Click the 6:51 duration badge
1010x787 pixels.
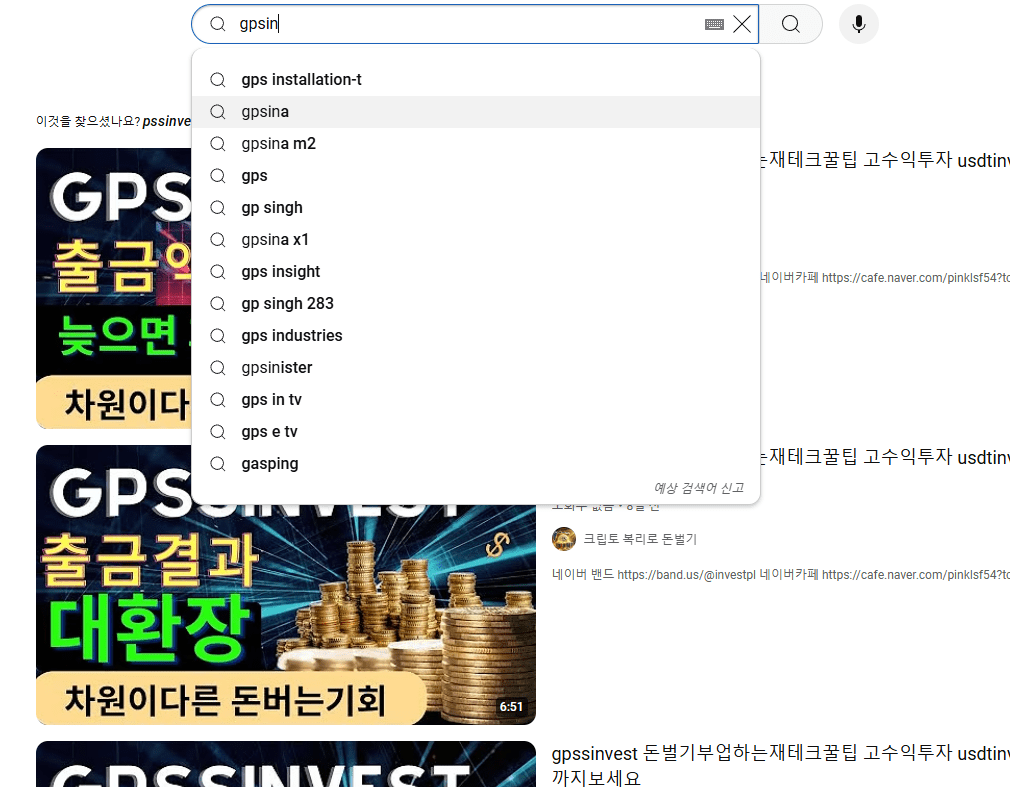[x=511, y=706]
